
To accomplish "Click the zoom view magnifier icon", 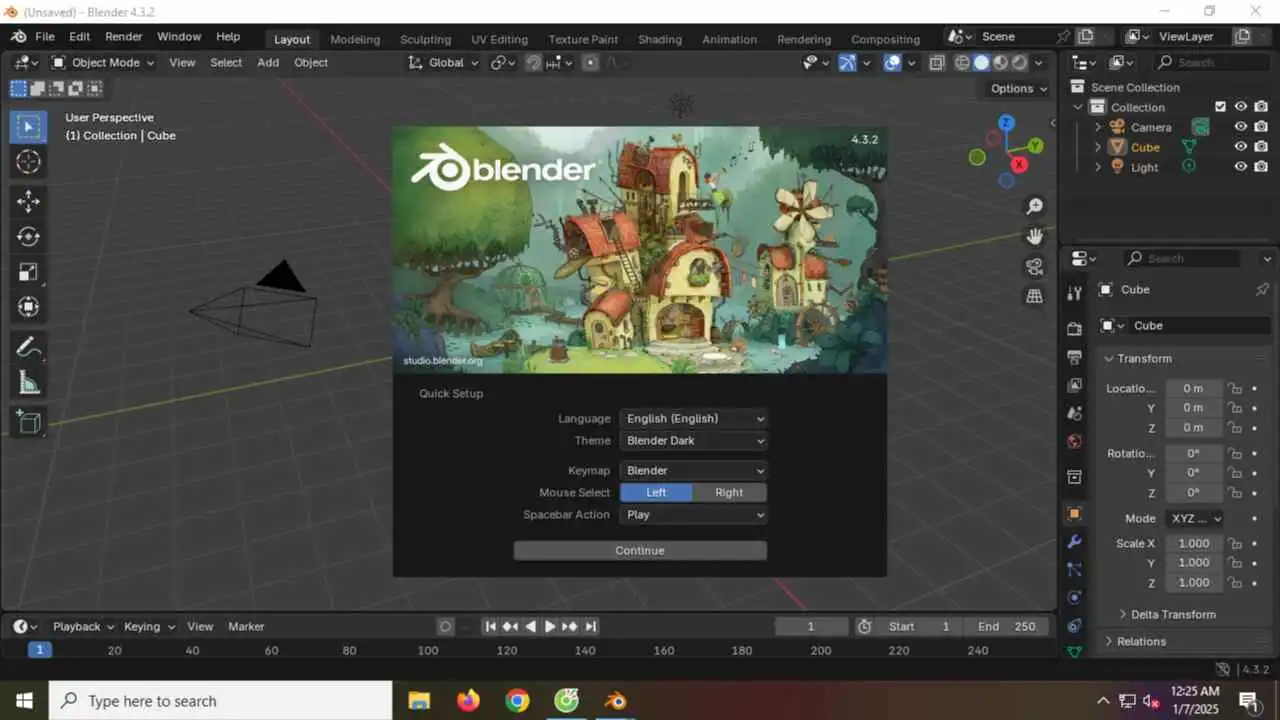I will [1034, 206].
